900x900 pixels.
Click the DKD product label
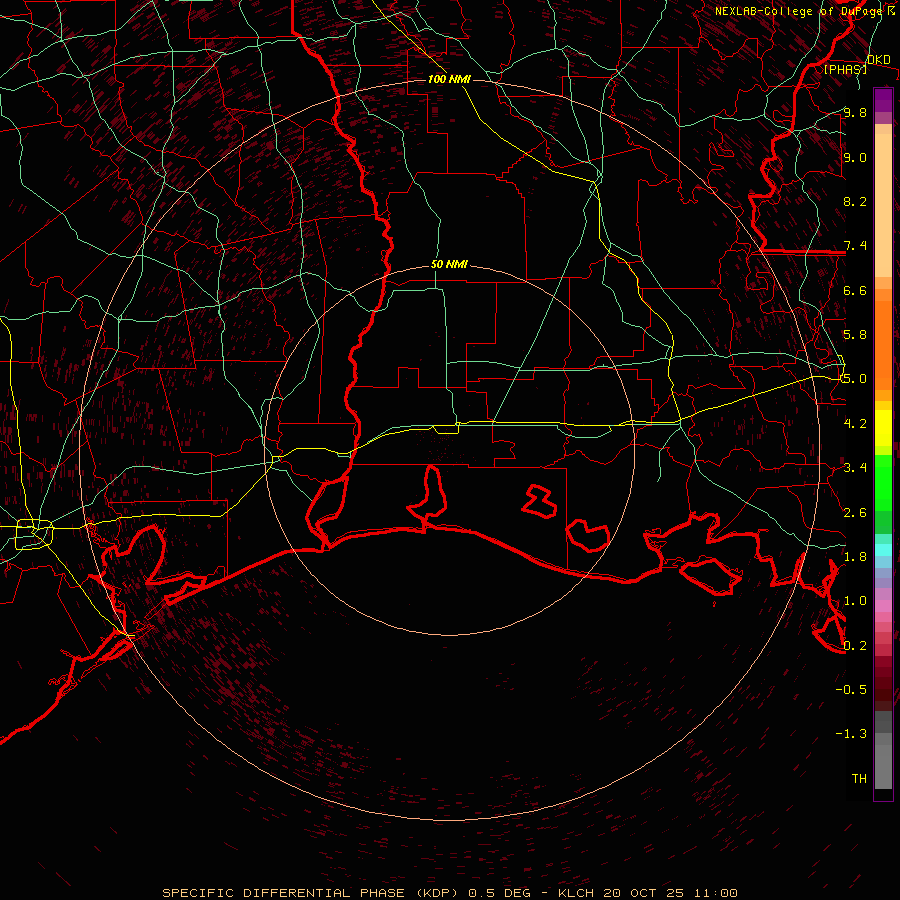[x=879, y=60]
